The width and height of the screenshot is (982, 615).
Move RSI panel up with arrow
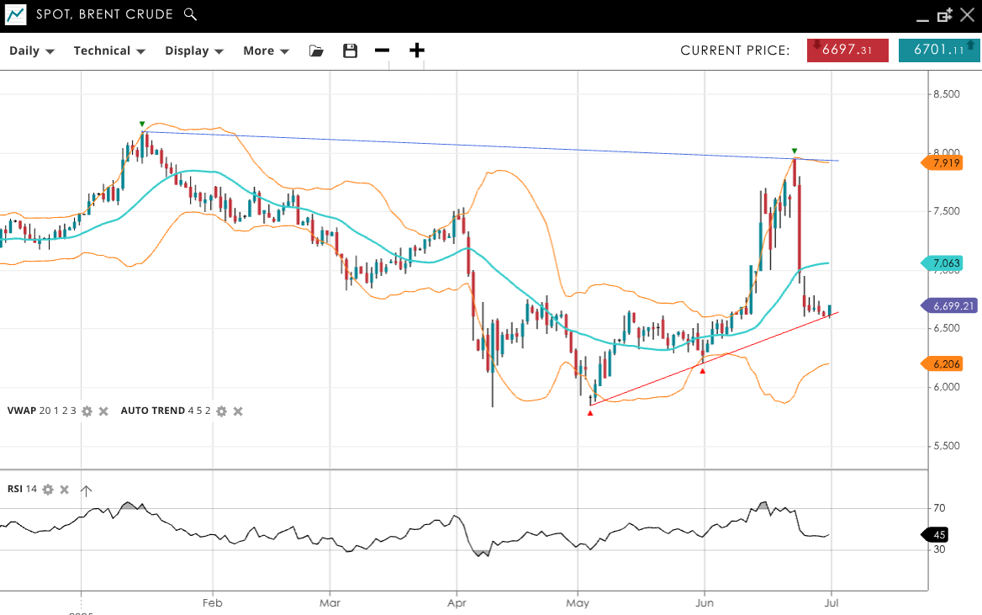click(86, 490)
